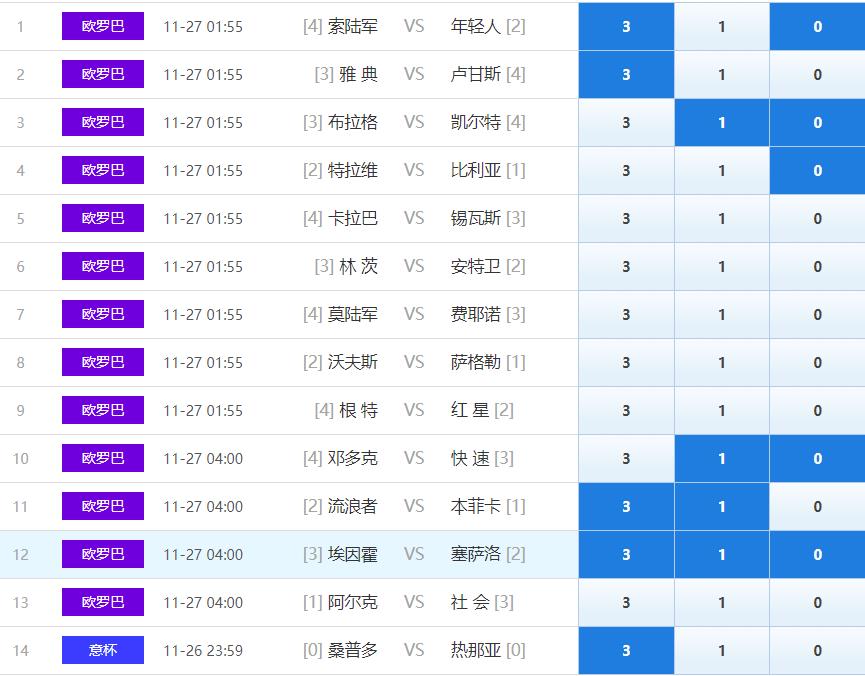This screenshot has height=676, width=865.
Task: Select home win 3 for 布拉格 vs 凯尔特
Action: click(x=626, y=123)
